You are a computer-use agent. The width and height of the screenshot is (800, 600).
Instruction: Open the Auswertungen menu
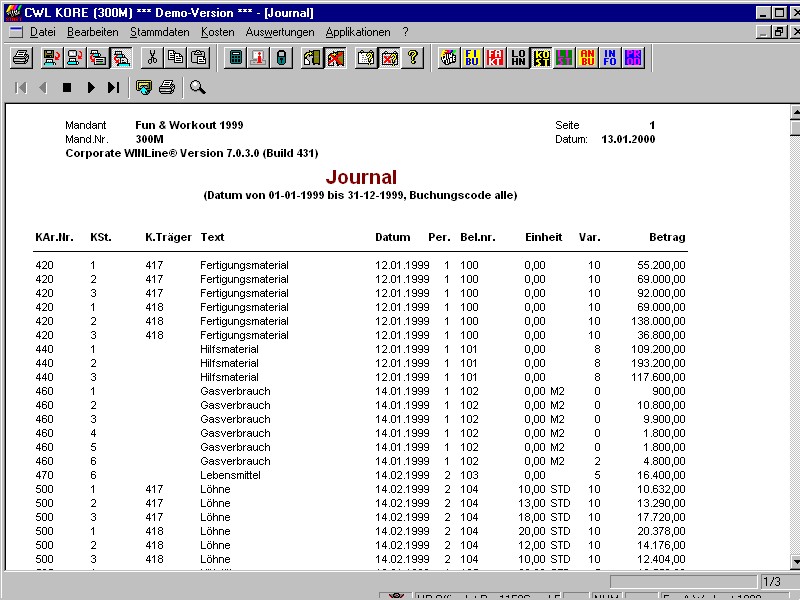pos(280,32)
